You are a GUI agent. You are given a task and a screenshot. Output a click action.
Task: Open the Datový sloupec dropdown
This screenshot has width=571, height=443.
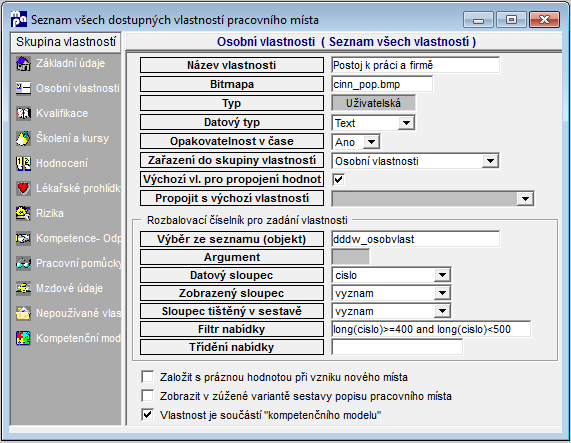(442, 275)
